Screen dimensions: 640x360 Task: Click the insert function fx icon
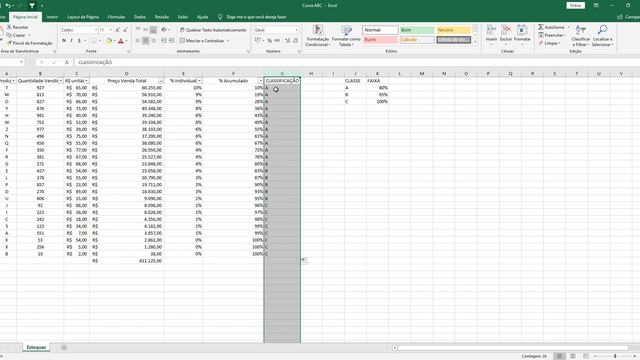pyautogui.click(x=67, y=62)
